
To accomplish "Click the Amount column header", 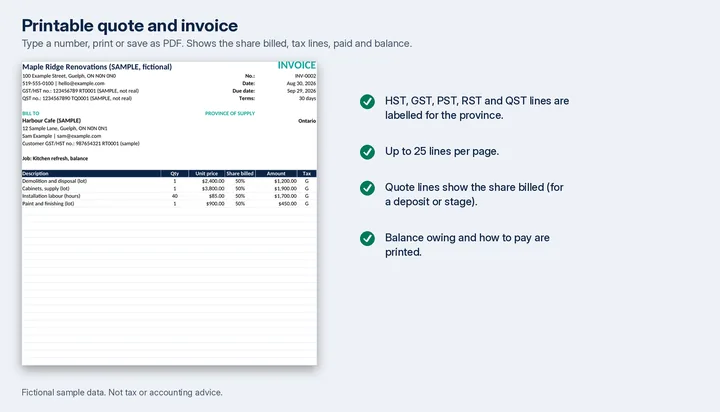I will coord(276,174).
